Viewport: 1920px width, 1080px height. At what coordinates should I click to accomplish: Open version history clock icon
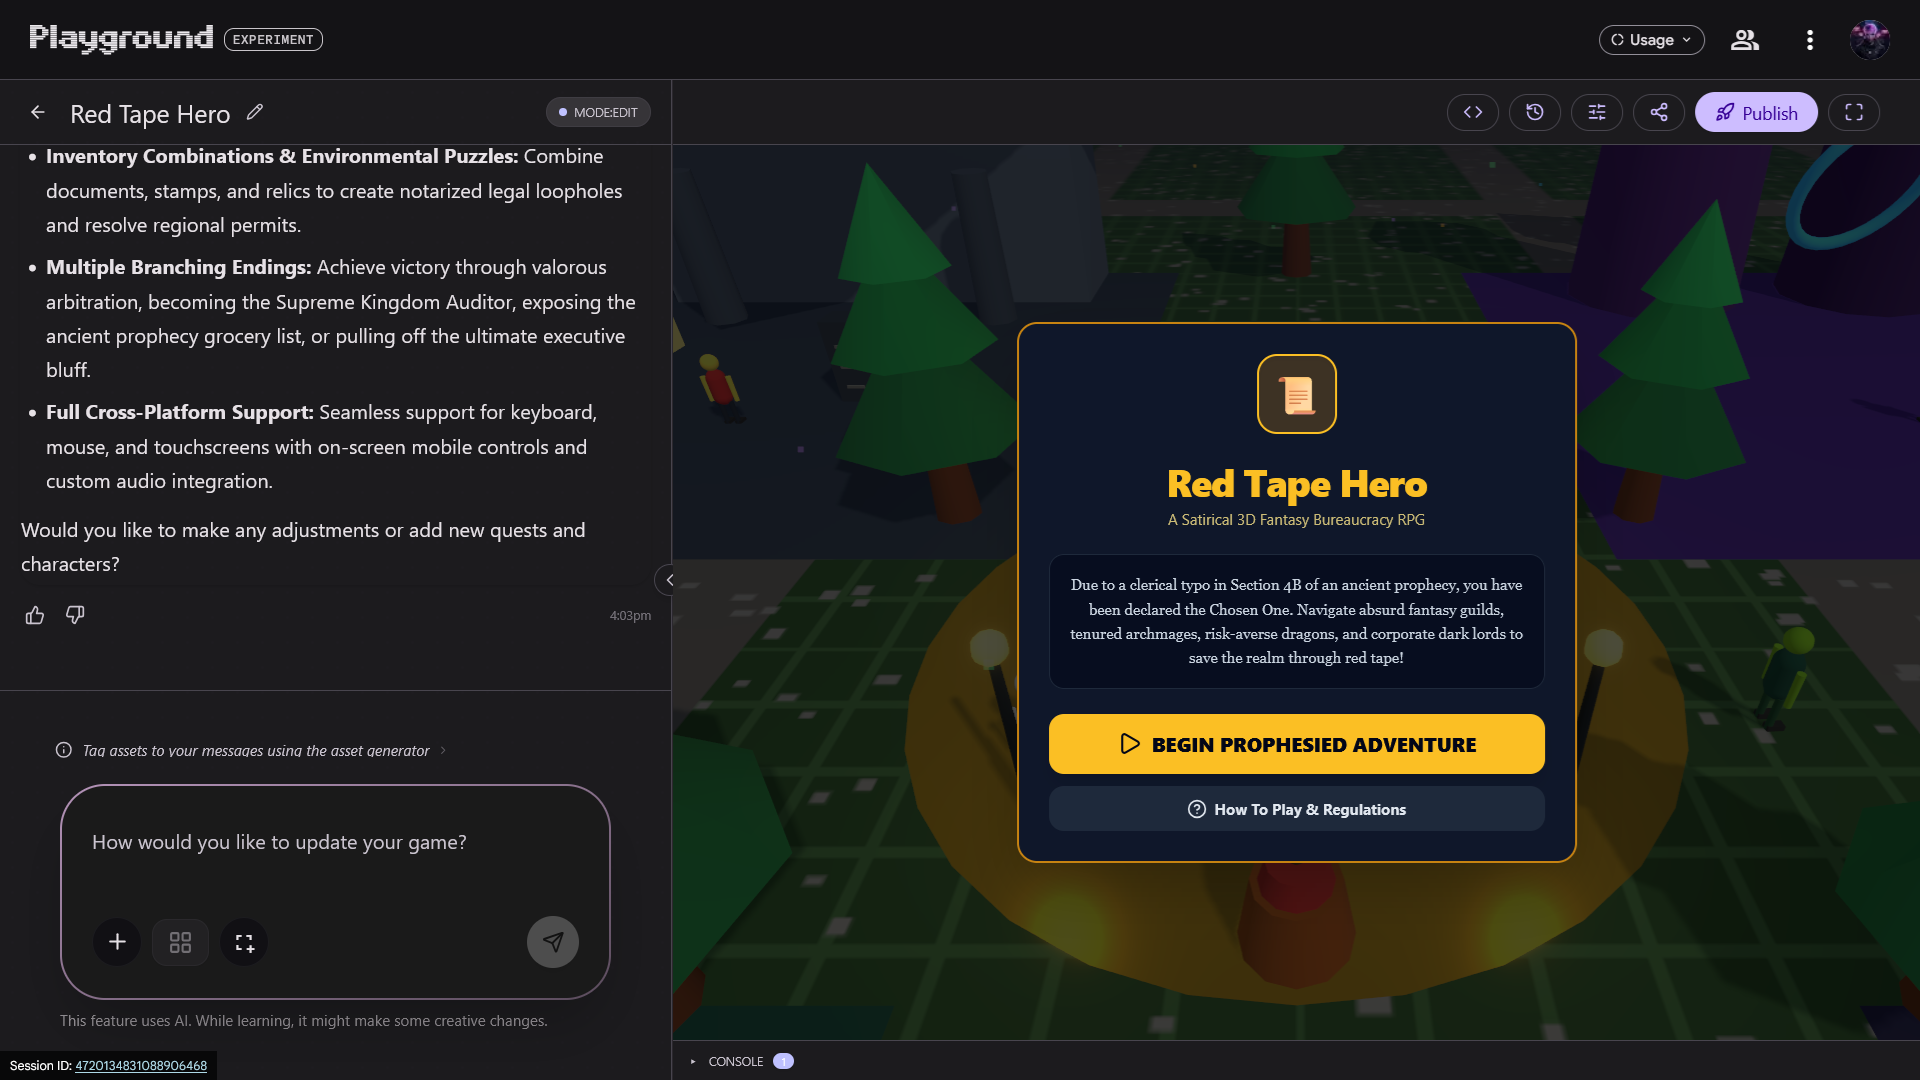click(x=1535, y=113)
